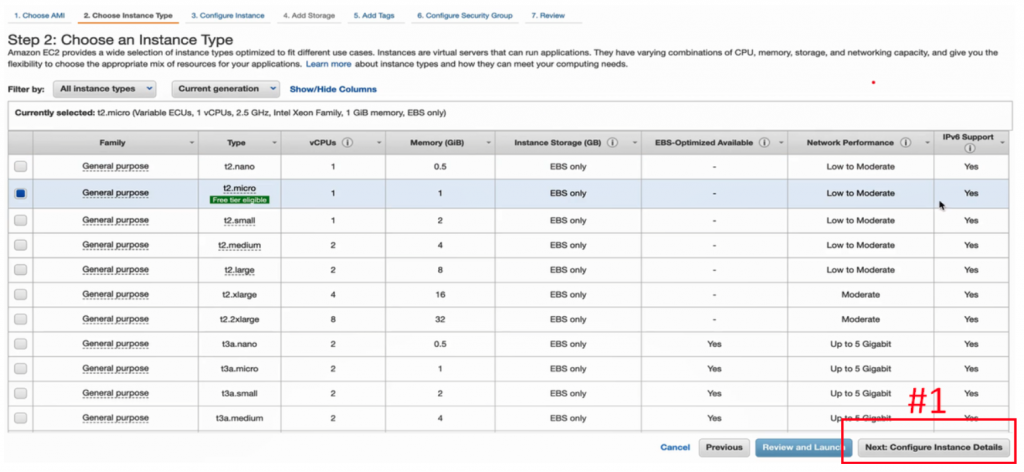Open the Family column sort arrow
1024x472 pixels.
191,143
